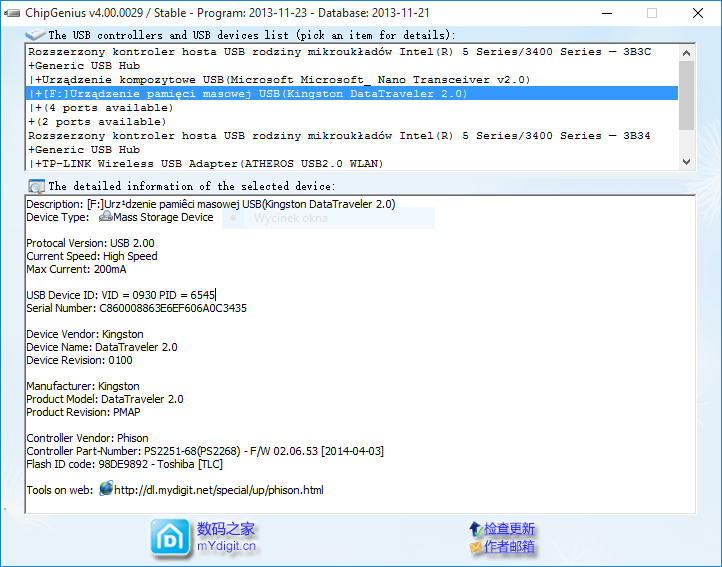Click the magnifier detailed information icon
The width and height of the screenshot is (722, 567).
(x=36, y=186)
